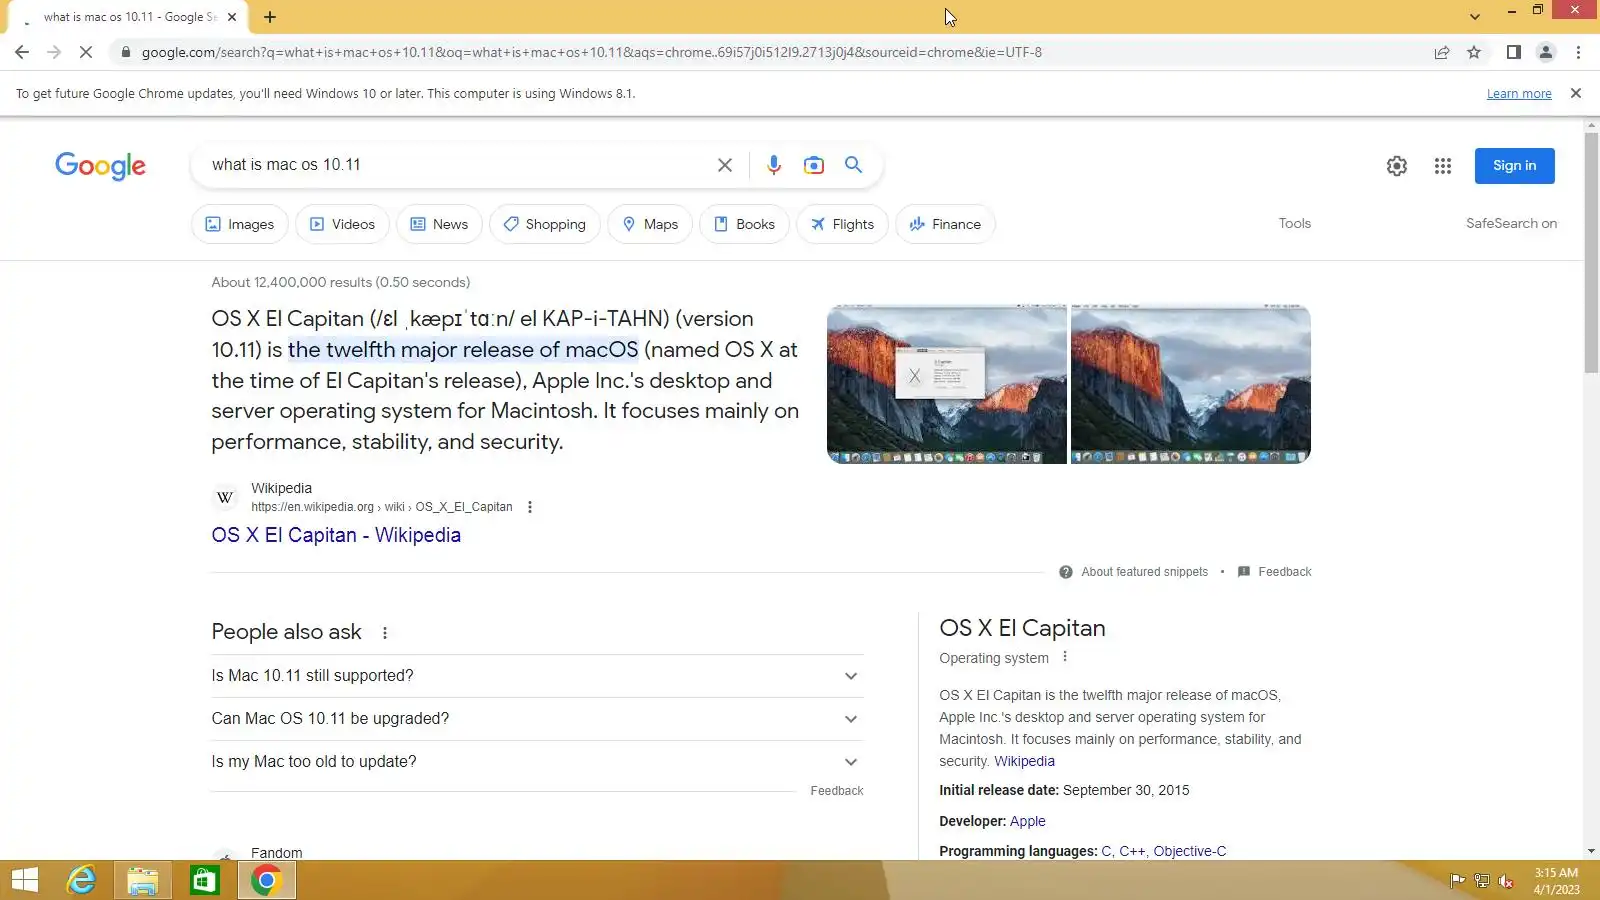Stop loading the page
Viewport: 1600px width, 900px height.
[86, 52]
